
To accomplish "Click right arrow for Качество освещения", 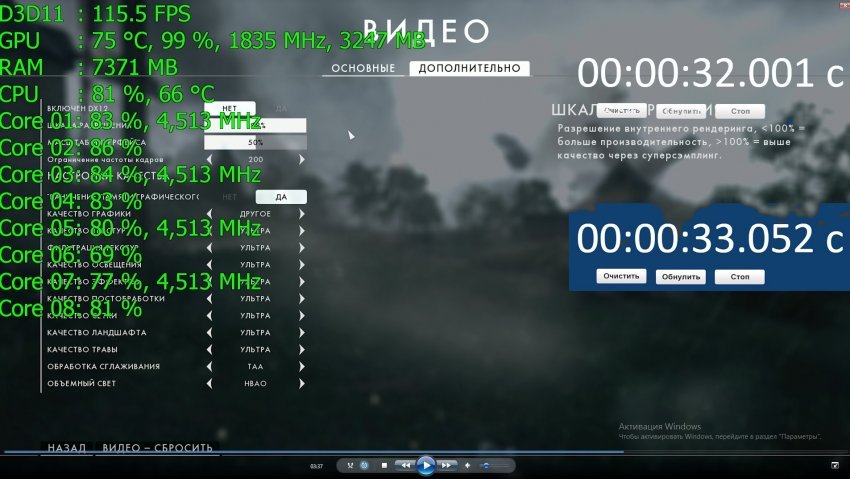I will [x=301, y=265].
